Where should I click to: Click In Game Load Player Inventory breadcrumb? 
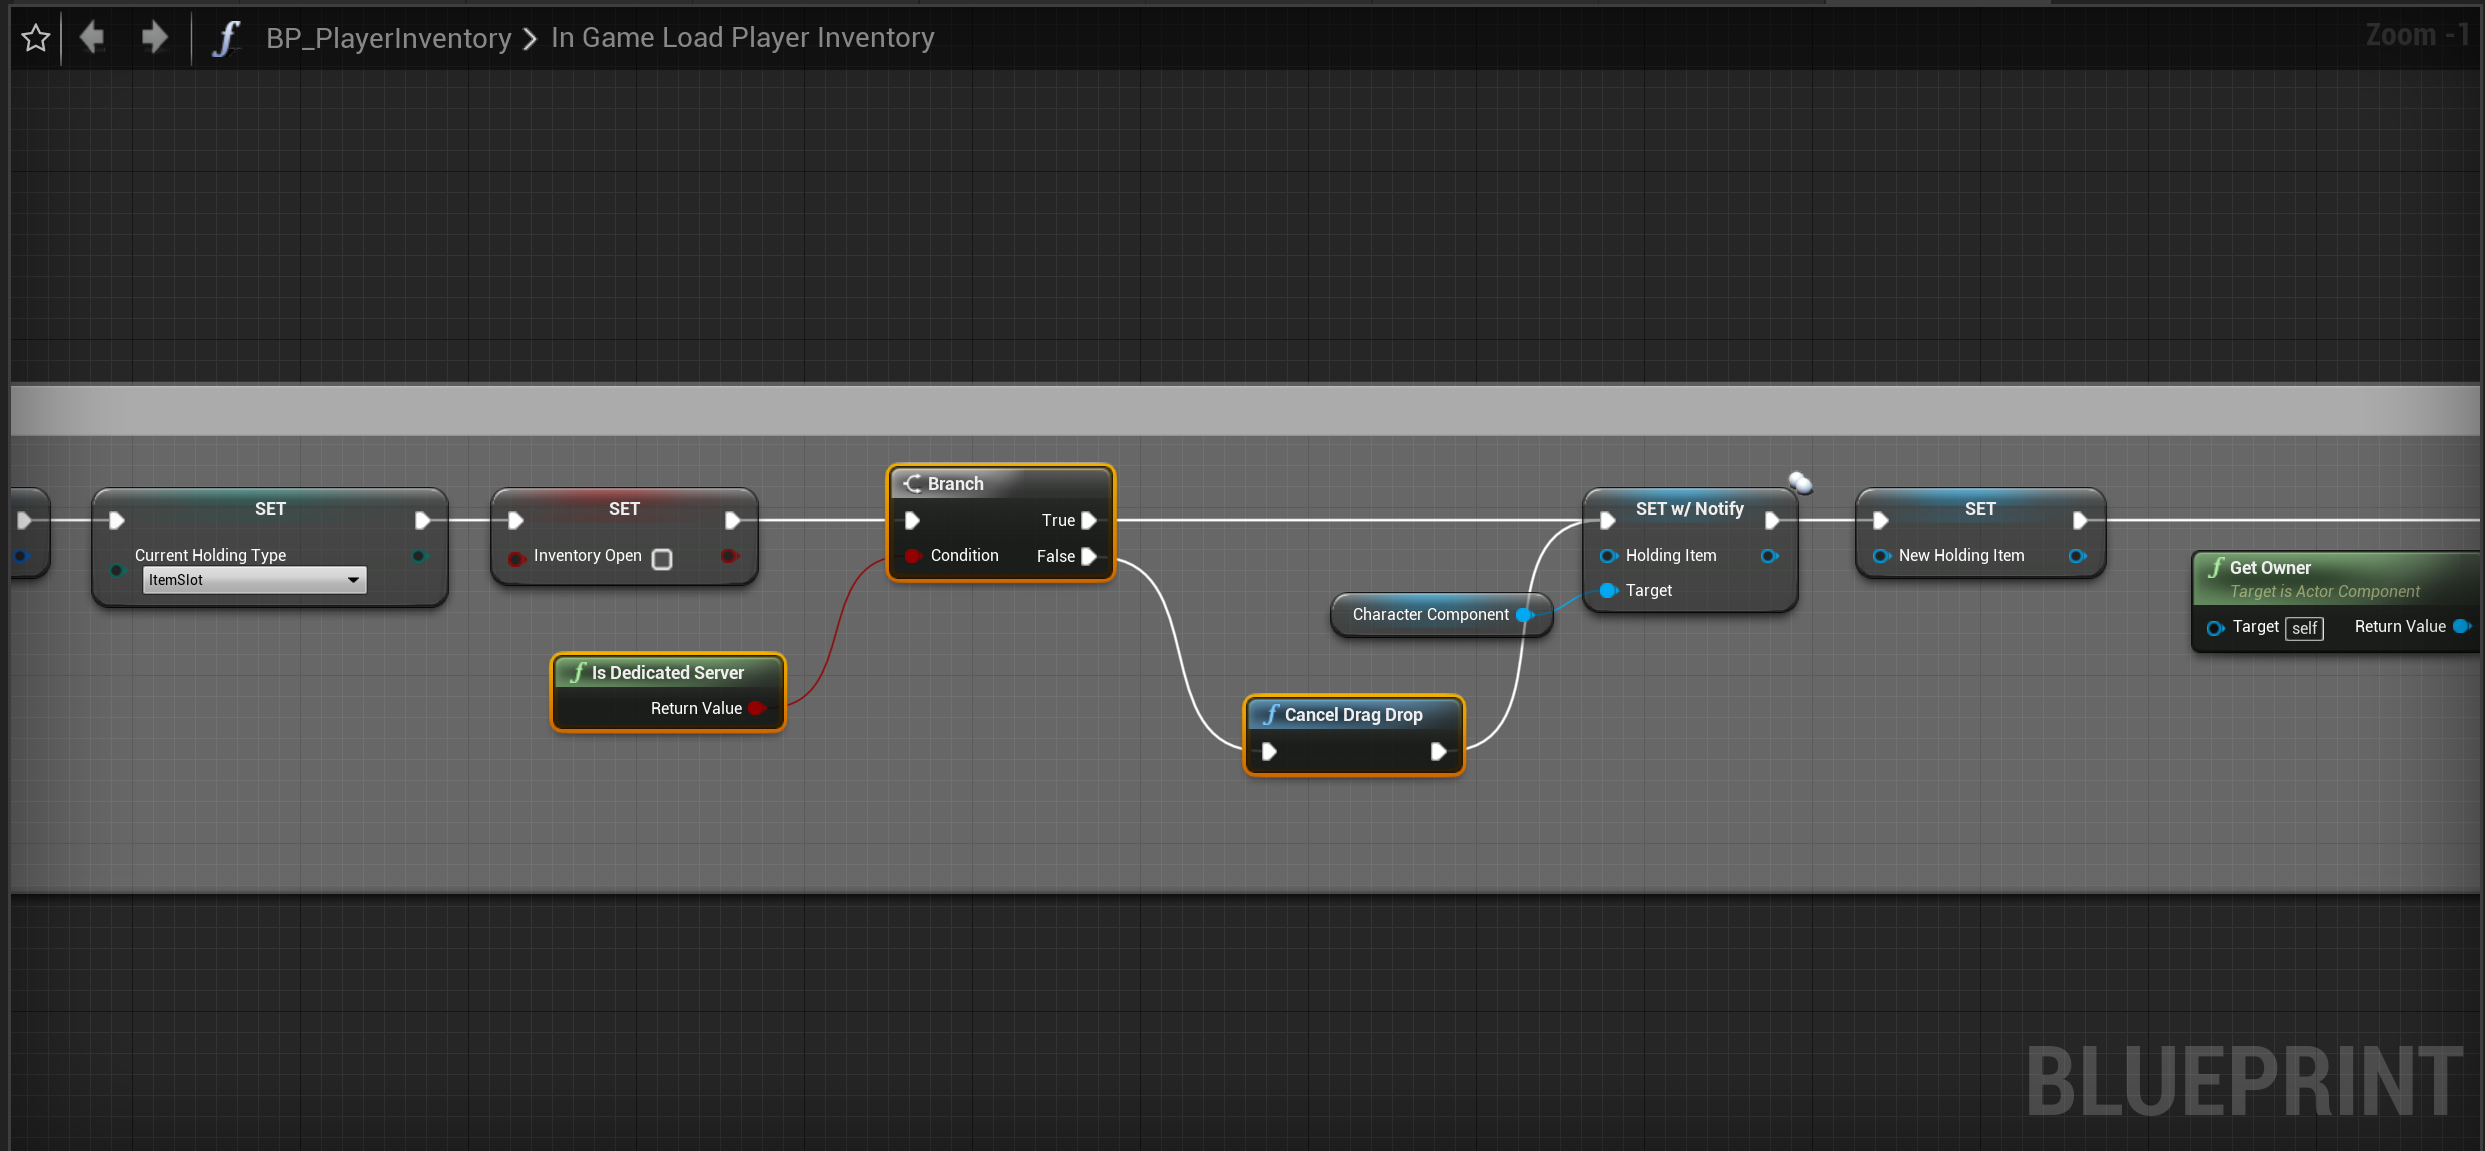click(x=742, y=38)
